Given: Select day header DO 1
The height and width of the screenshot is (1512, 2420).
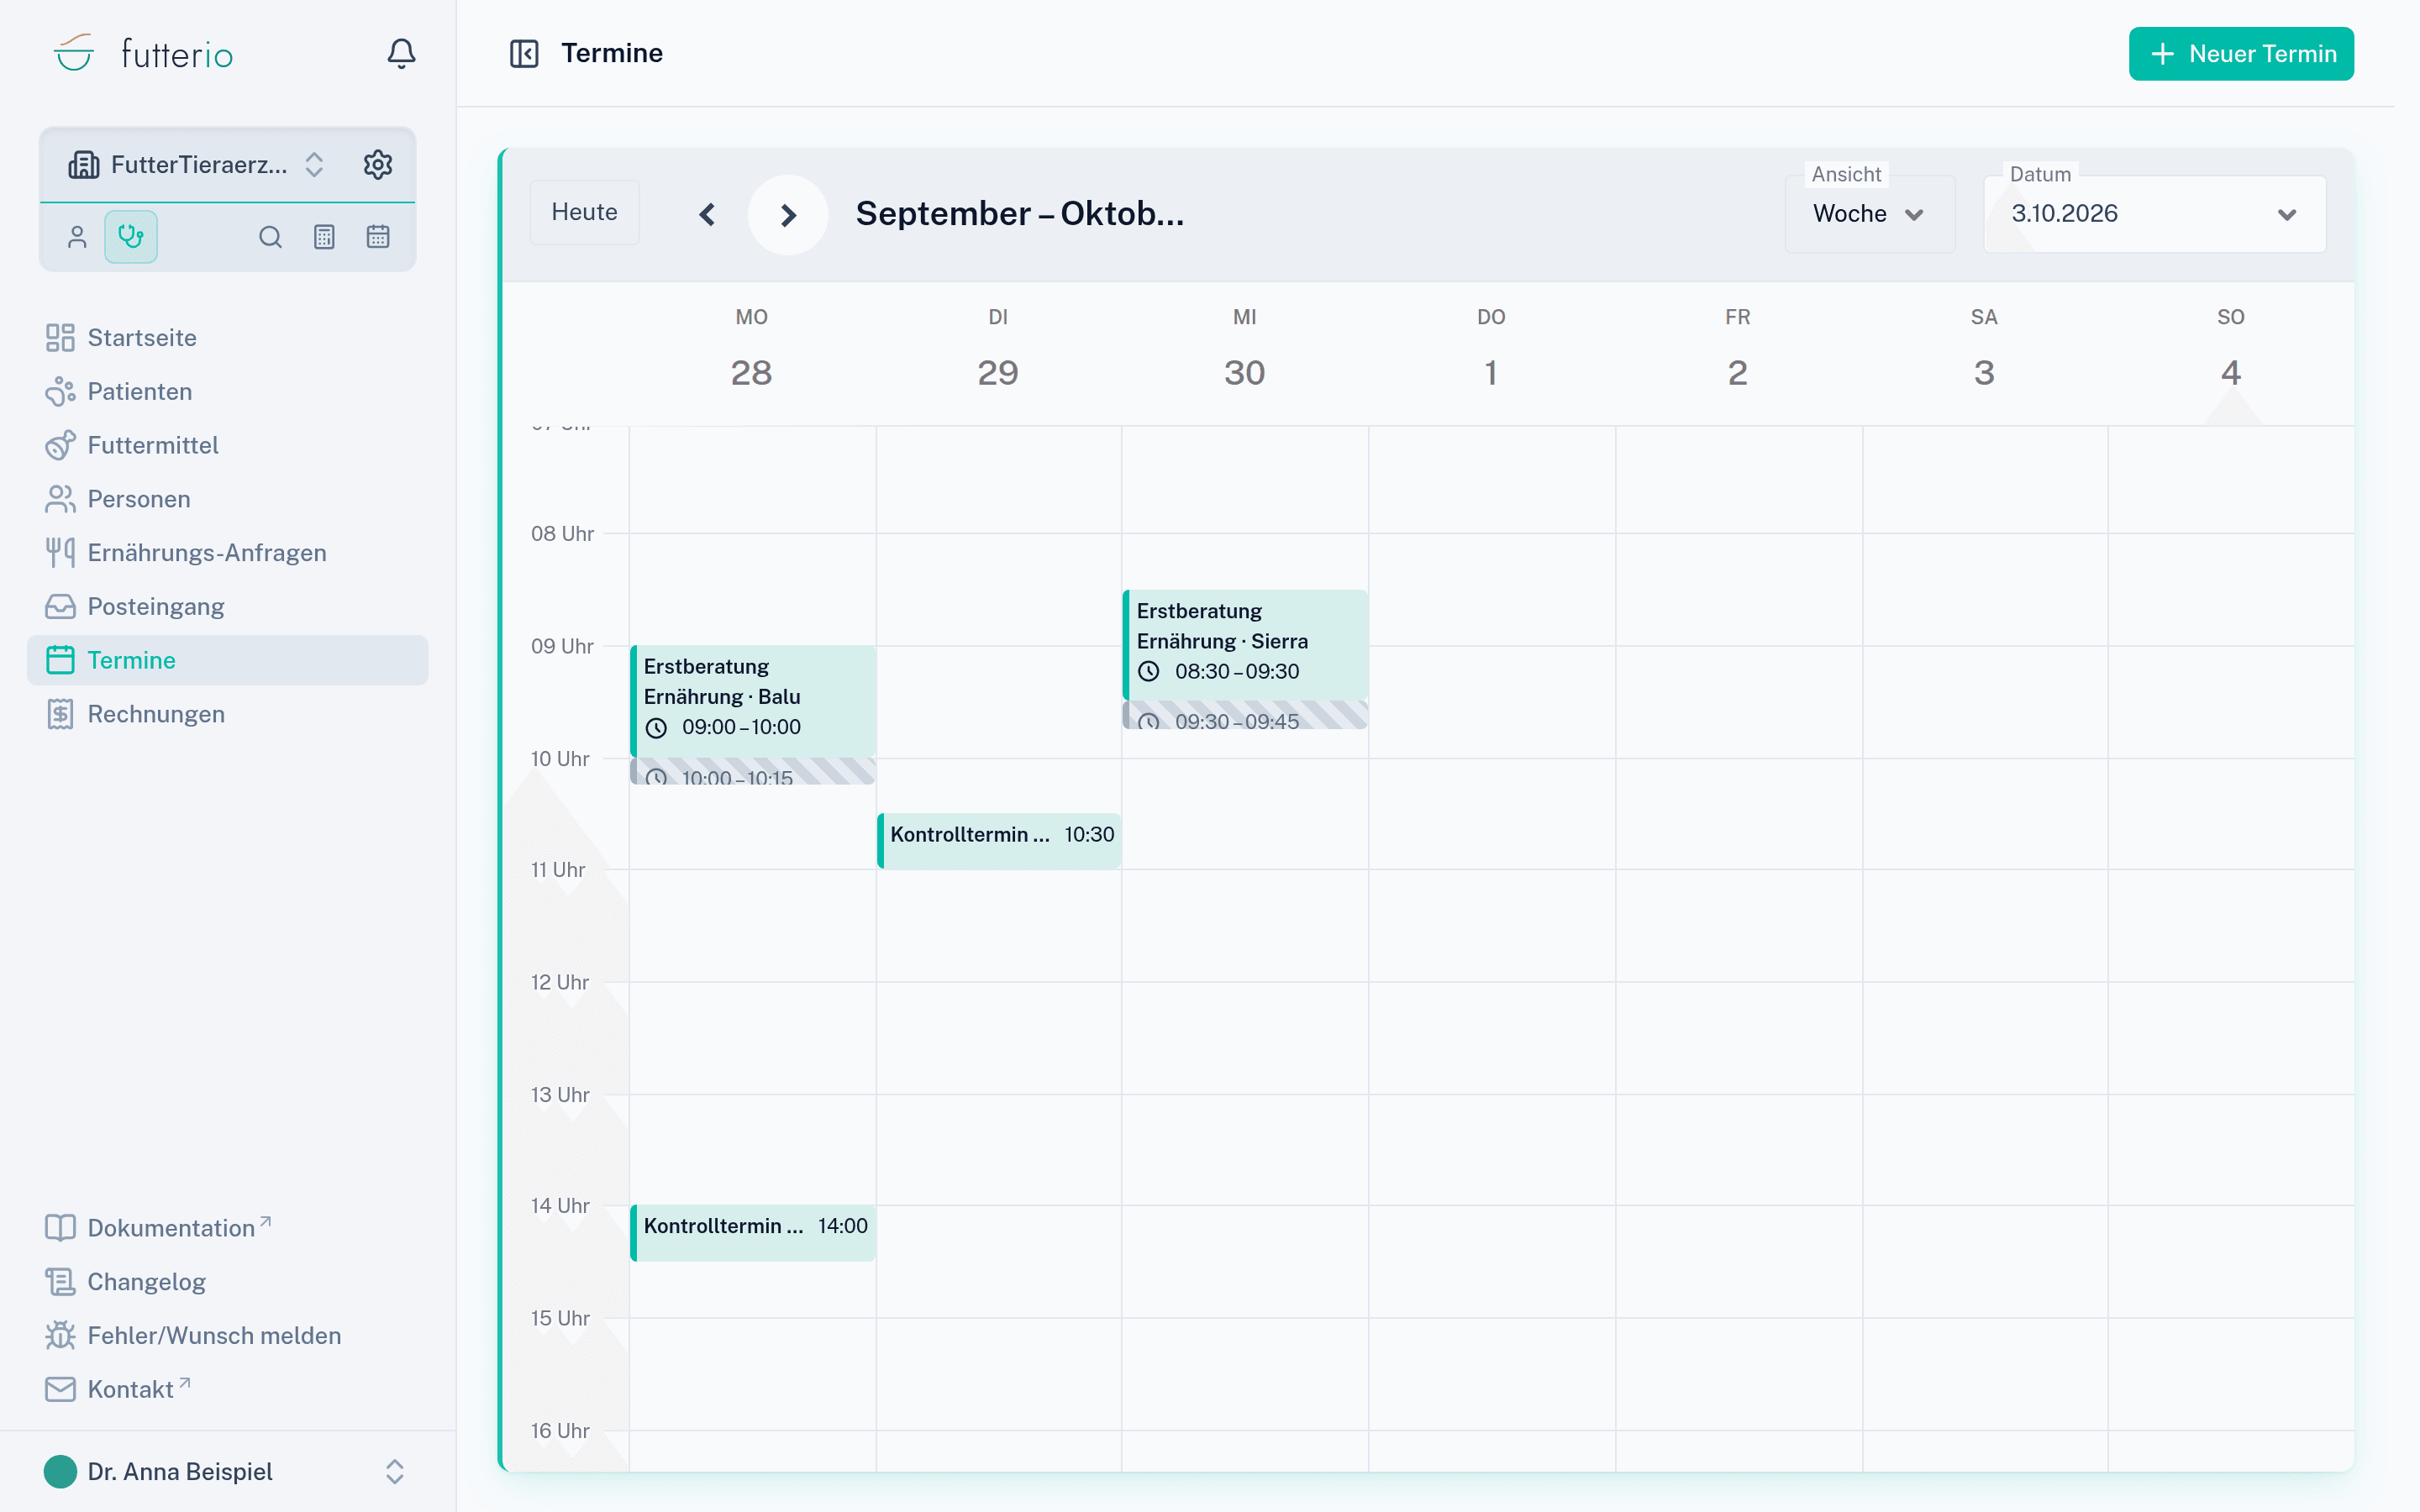Looking at the screenshot, I should tap(1491, 351).
